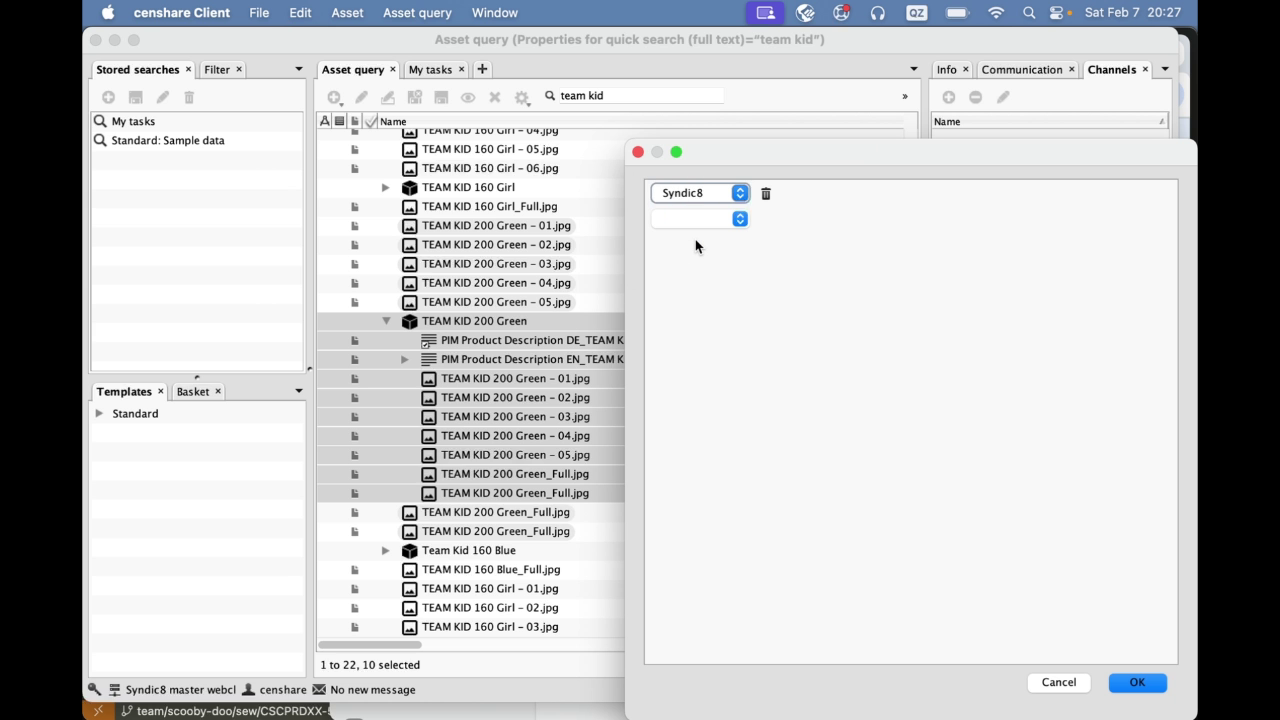The width and height of the screenshot is (1280, 720).
Task: Click the new asset plus icon in Asset query toolbar
Action: point(334,97)
